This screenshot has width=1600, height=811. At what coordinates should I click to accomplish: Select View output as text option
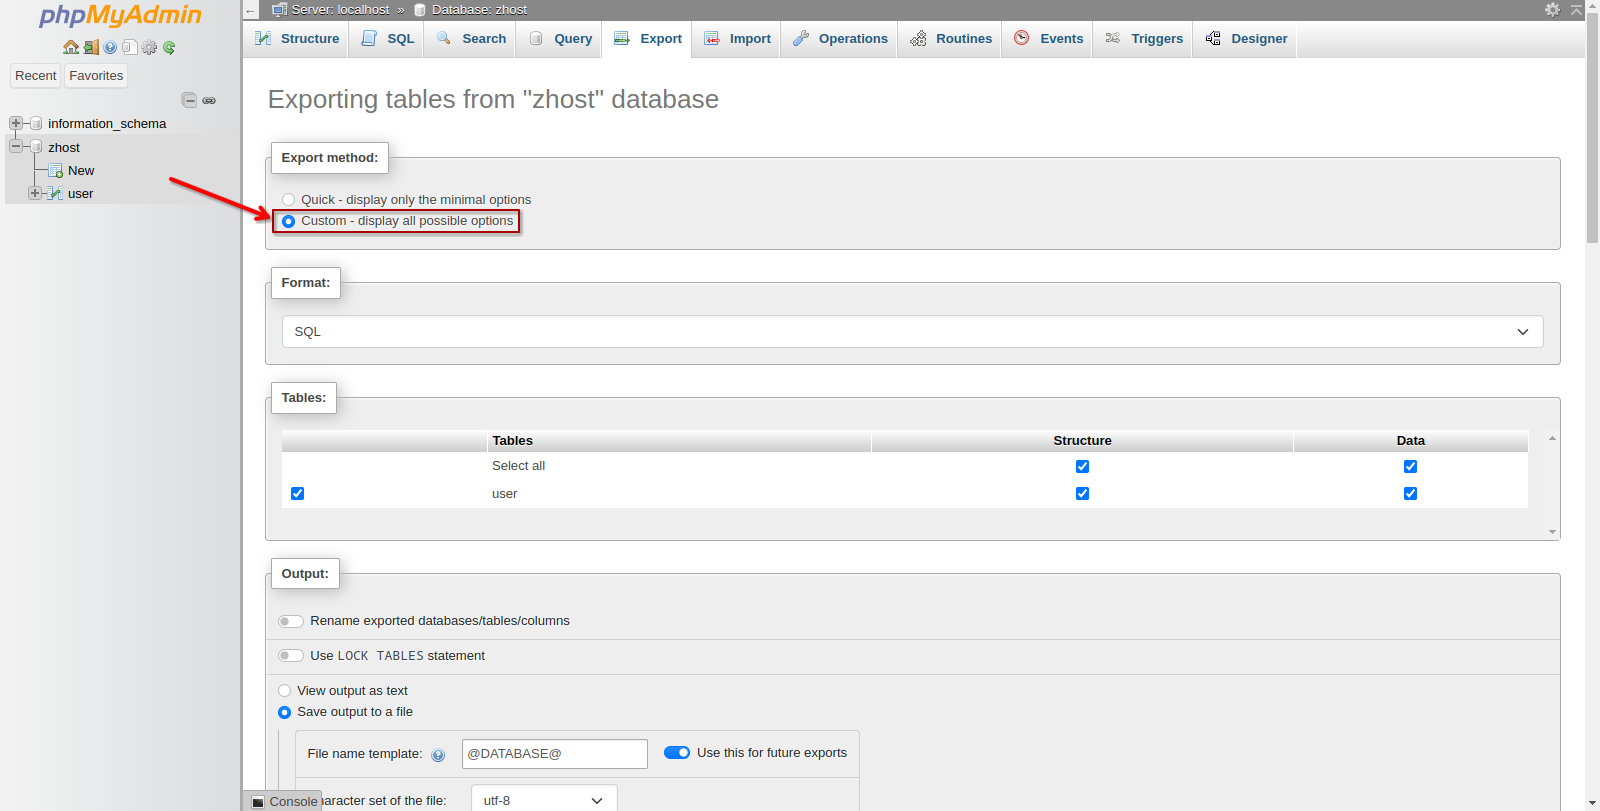pyautogui.click(x=285, y=691)
